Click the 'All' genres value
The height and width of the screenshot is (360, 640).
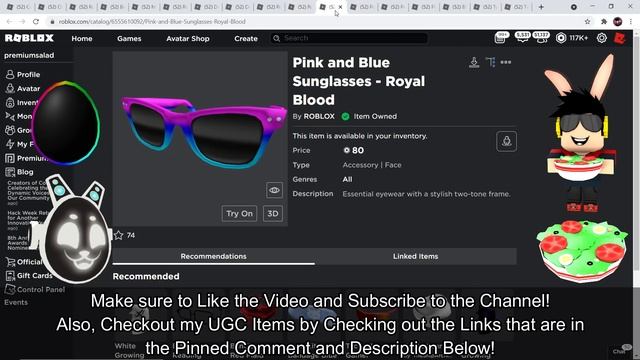[x=347, y=179]
